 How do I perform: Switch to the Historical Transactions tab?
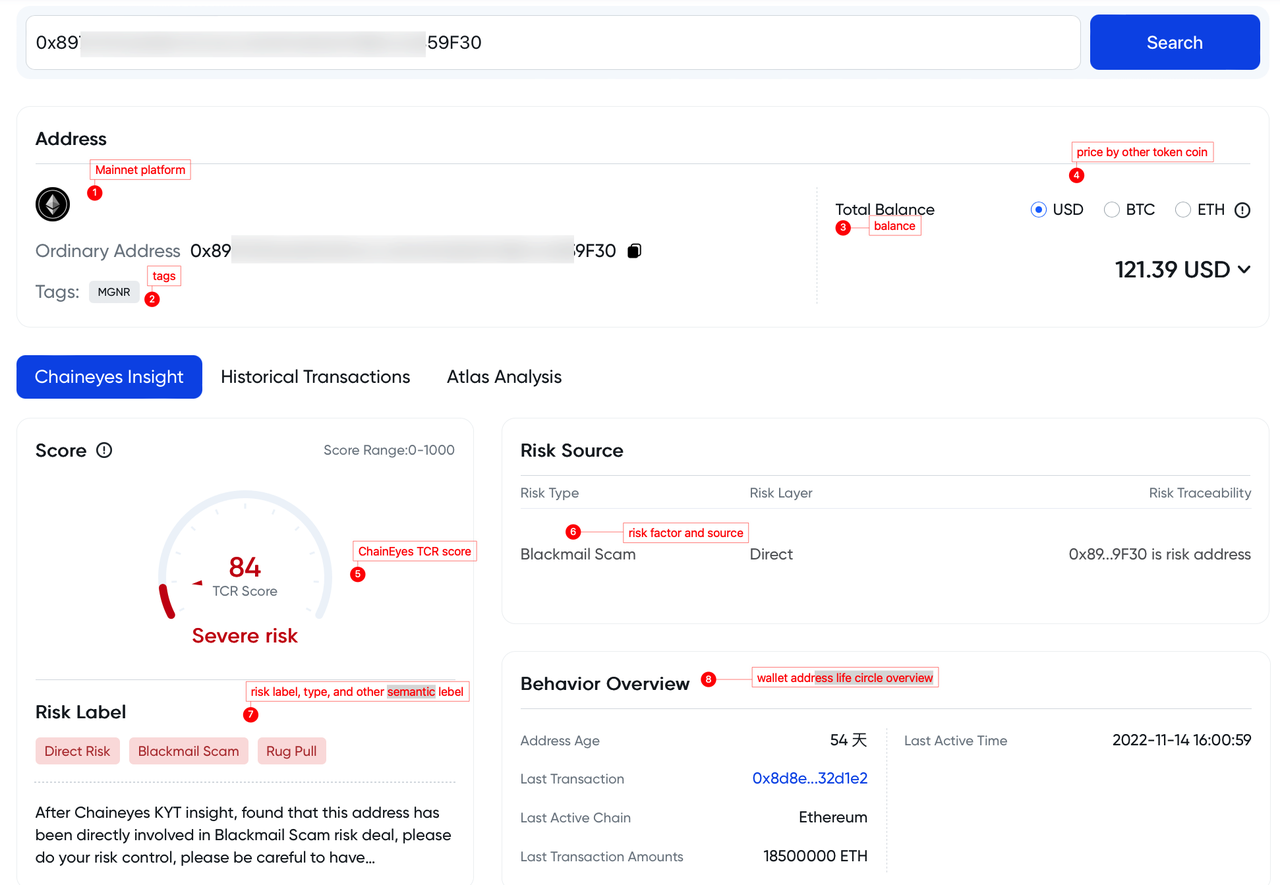[315, 377]
